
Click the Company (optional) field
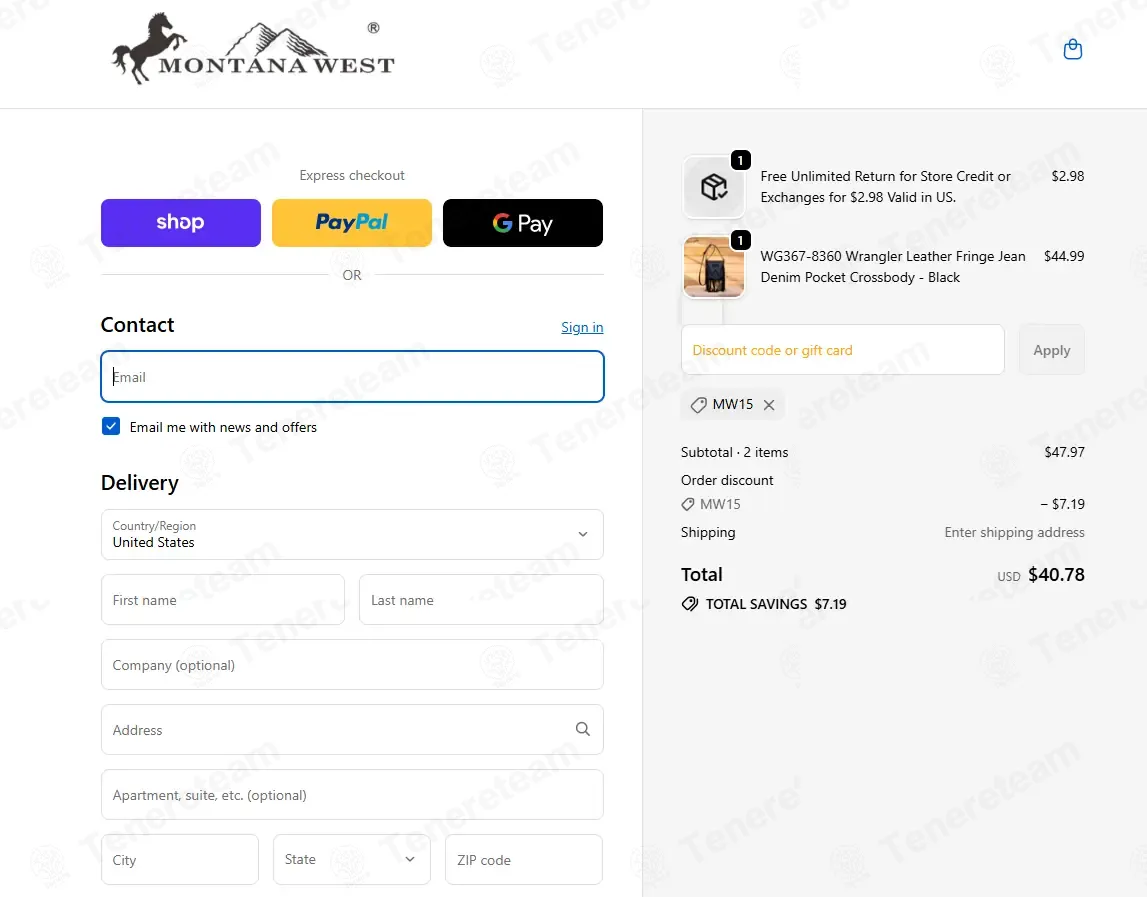tap(352, 664)
